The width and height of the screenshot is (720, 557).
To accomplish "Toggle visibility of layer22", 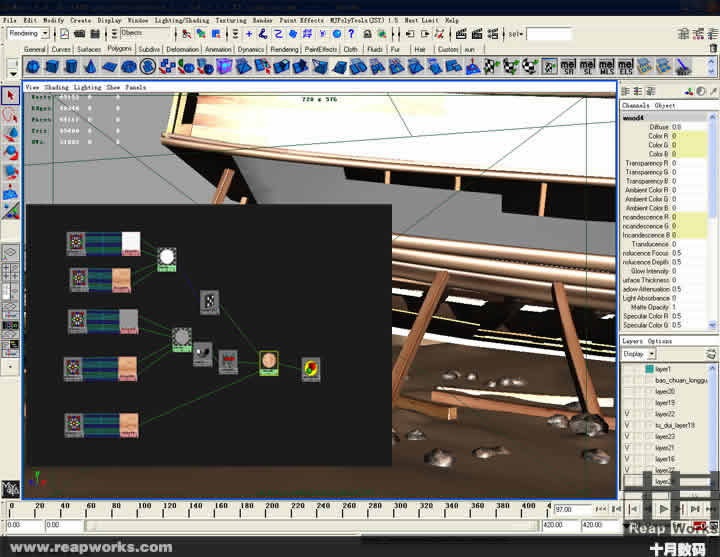I will tap(627, 414).
